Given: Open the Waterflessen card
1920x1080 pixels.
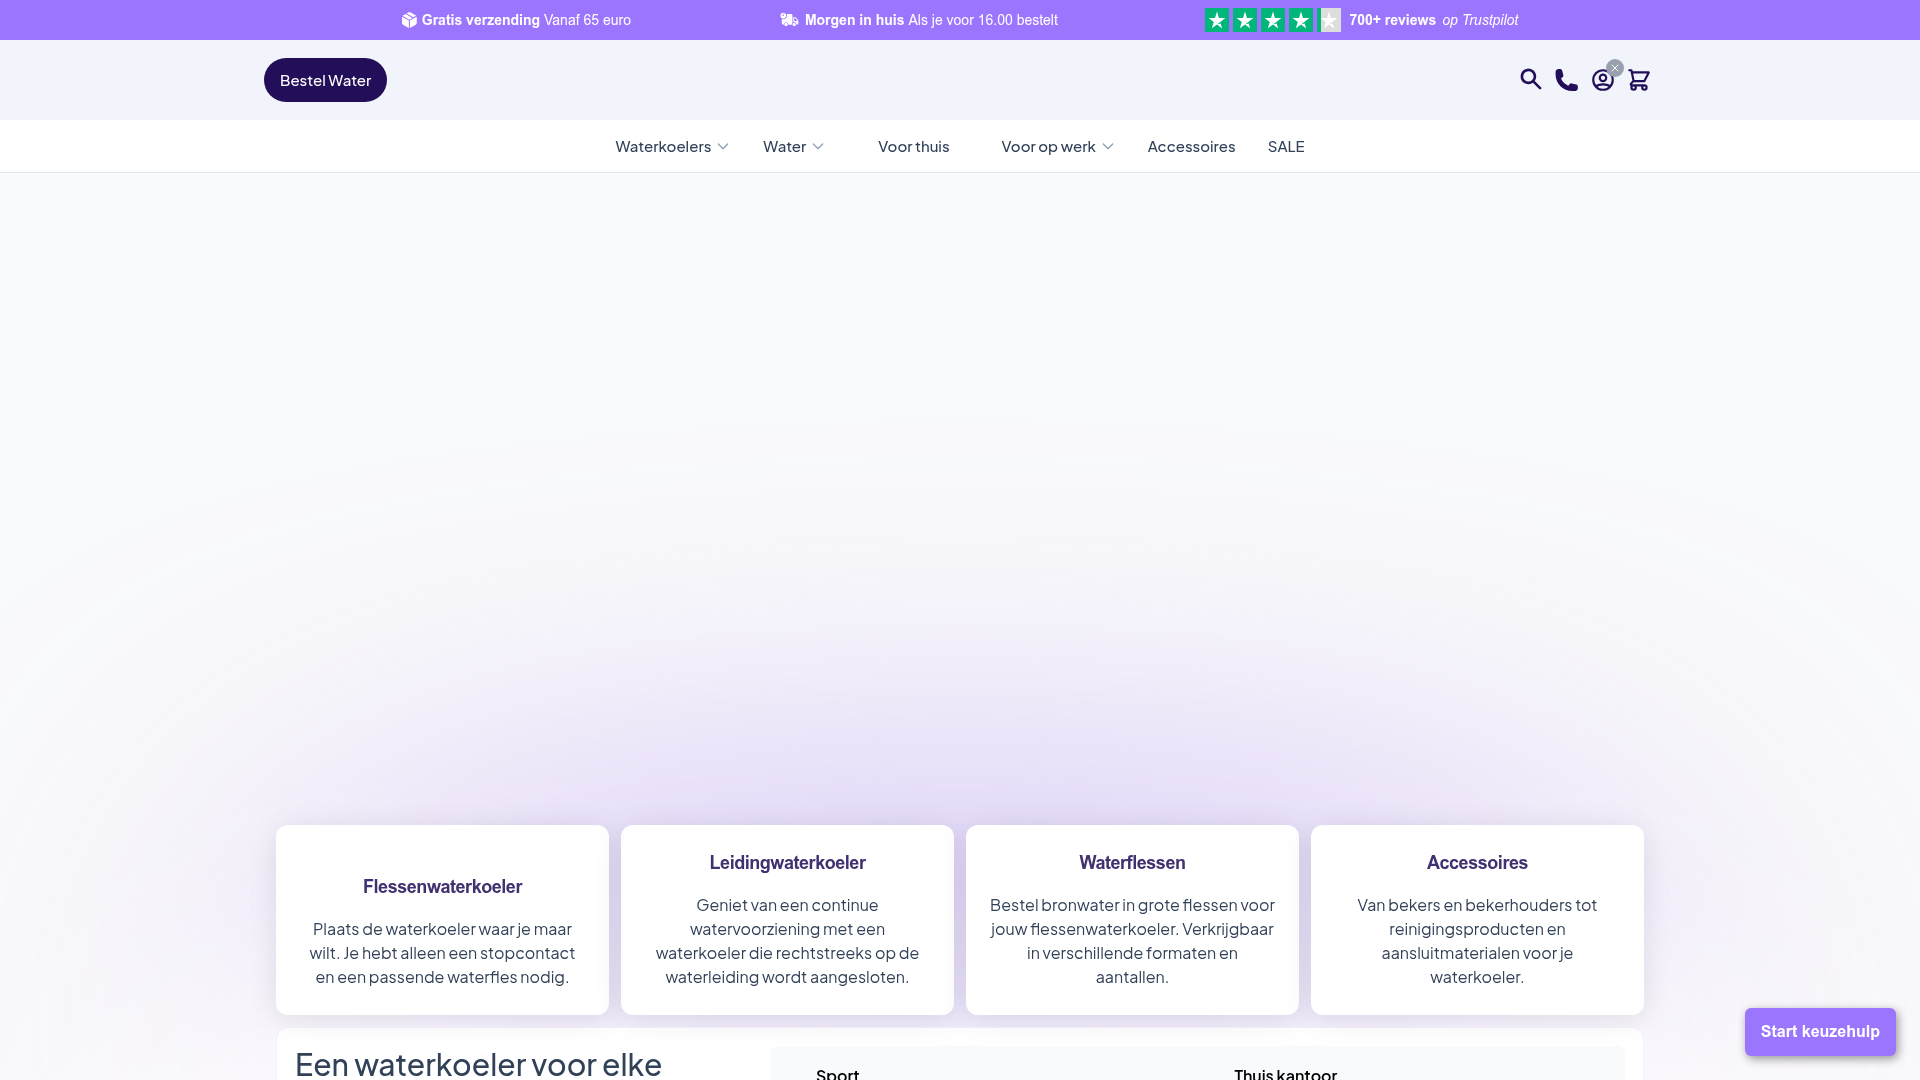Looking at the screenshot, I should click(1132, 920).
